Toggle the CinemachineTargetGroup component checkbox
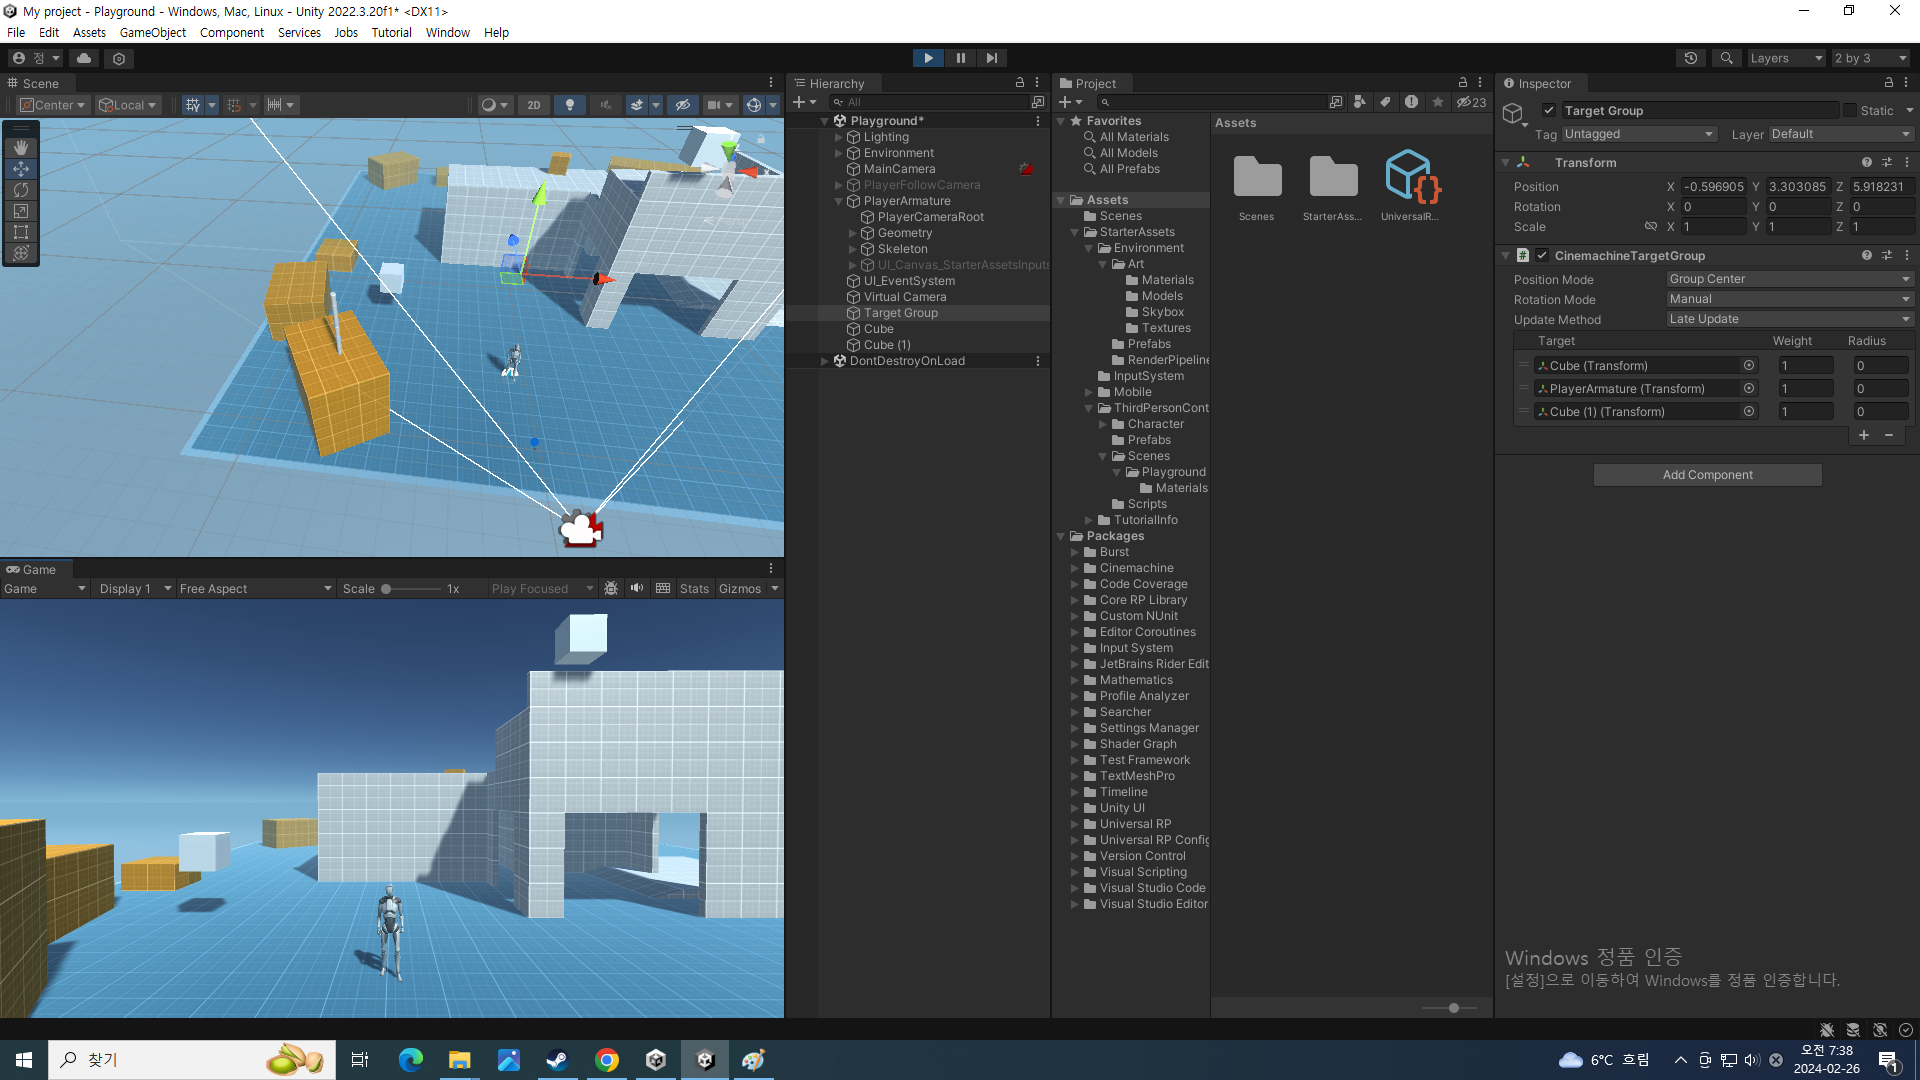 point(1542,256)
